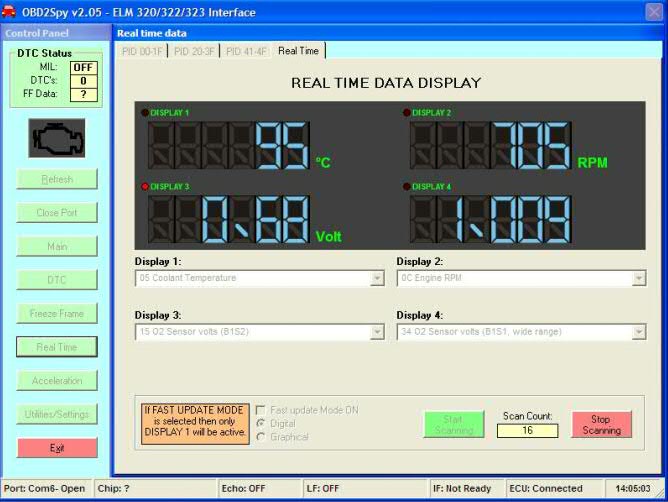
Task: Expand the Display 2 Engine RPM dropdown
Action: (x=639, y=278)
